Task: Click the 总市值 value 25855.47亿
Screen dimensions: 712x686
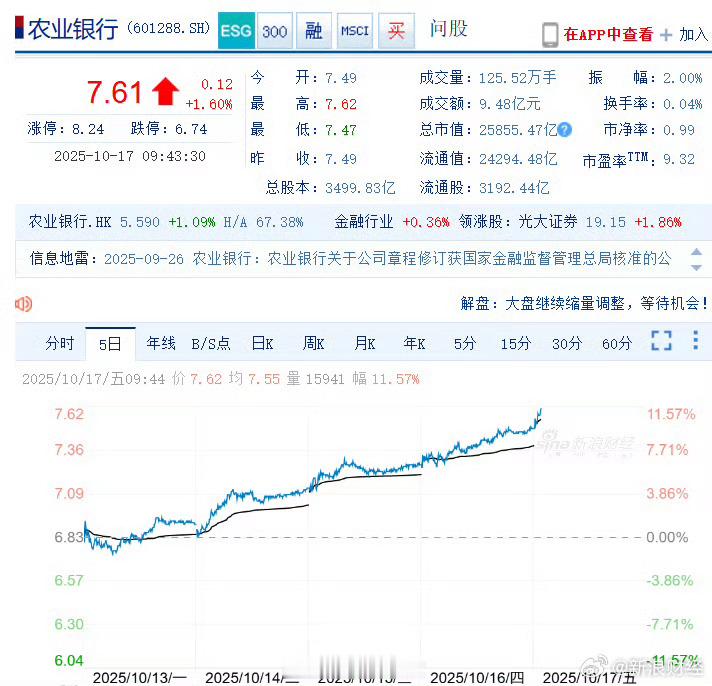Action: (x=518, y=130)
